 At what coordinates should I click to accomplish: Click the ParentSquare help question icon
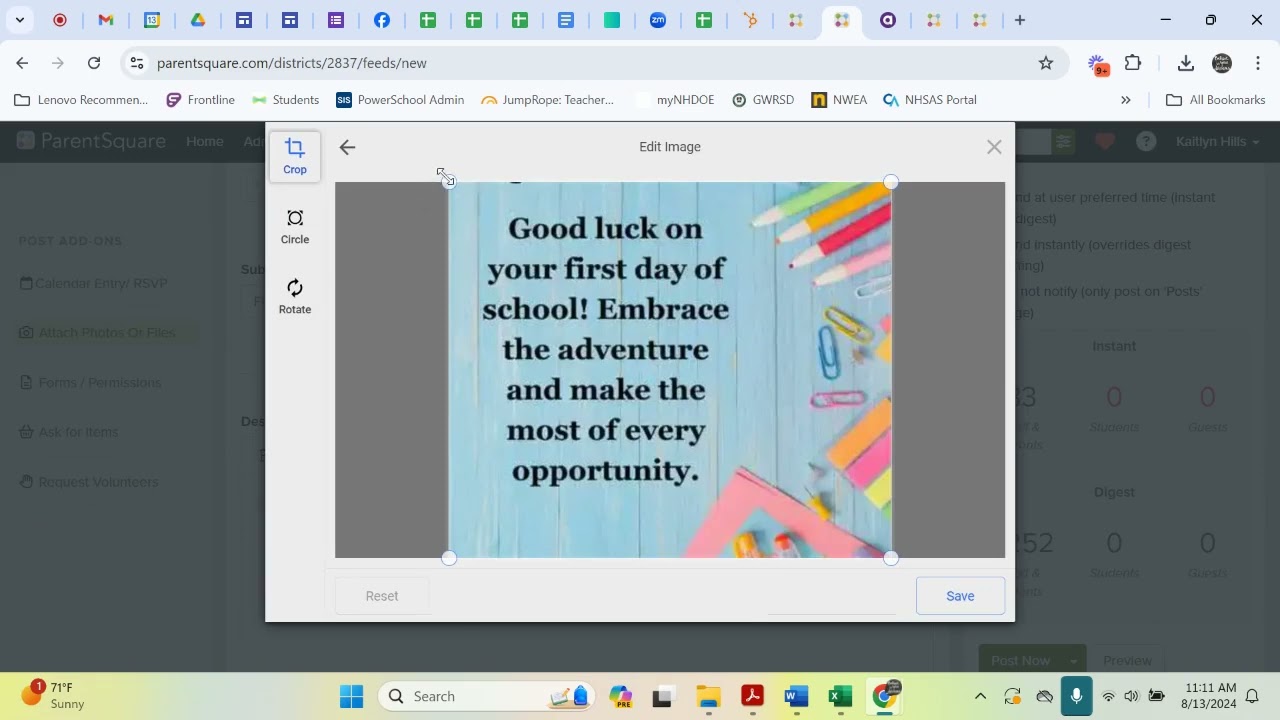click(1146, 142)
